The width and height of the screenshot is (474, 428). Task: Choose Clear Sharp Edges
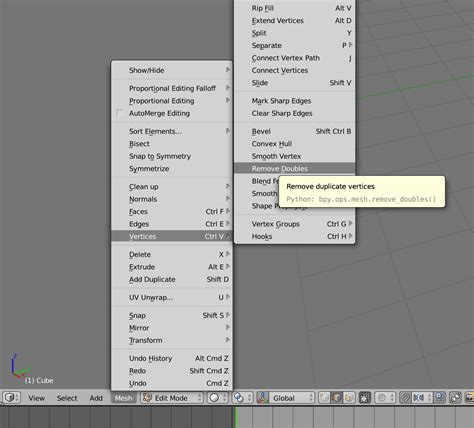[x=295, y=113]
